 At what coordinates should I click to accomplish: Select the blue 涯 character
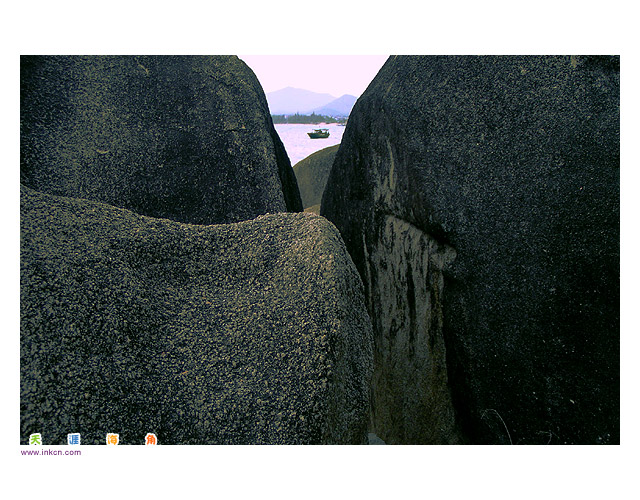click(x=74, y=439)
